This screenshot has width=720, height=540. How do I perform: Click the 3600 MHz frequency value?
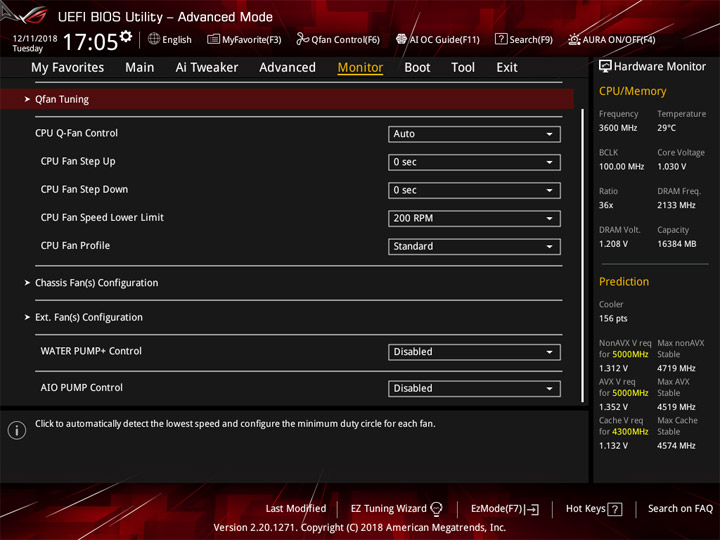tap(618, 128)
